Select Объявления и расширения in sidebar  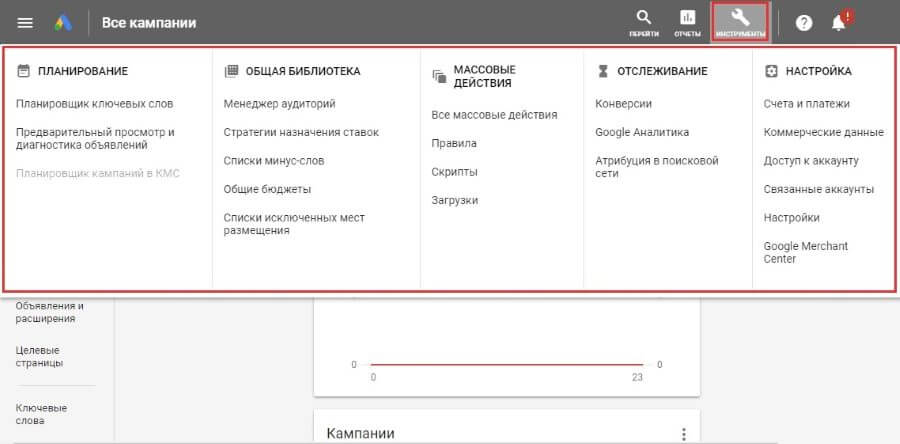click(49, 312)
